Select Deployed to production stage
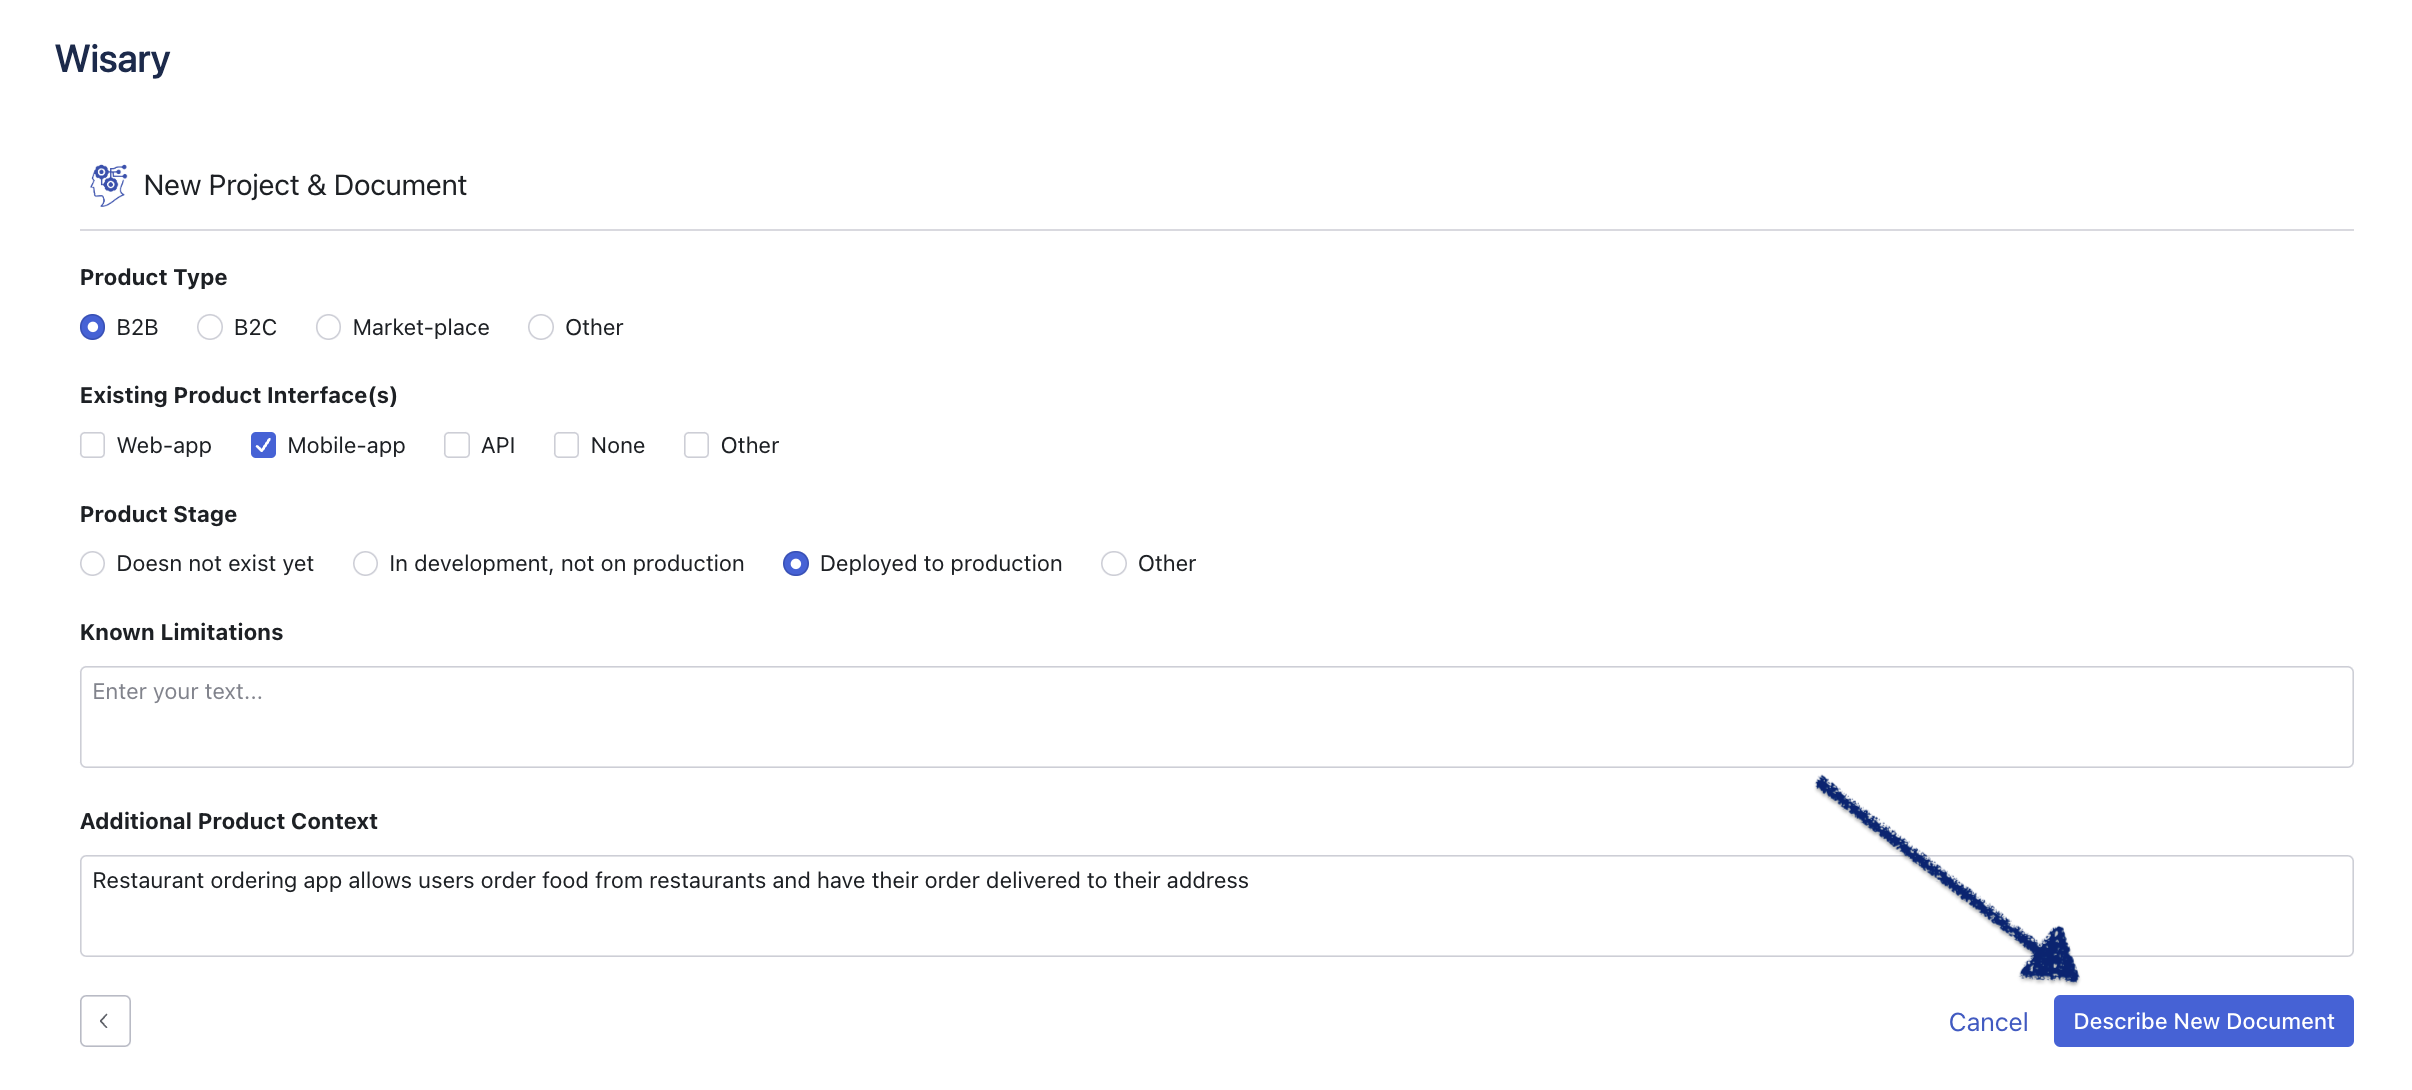Screen dimensions: 2412x1090 (795, 563)
